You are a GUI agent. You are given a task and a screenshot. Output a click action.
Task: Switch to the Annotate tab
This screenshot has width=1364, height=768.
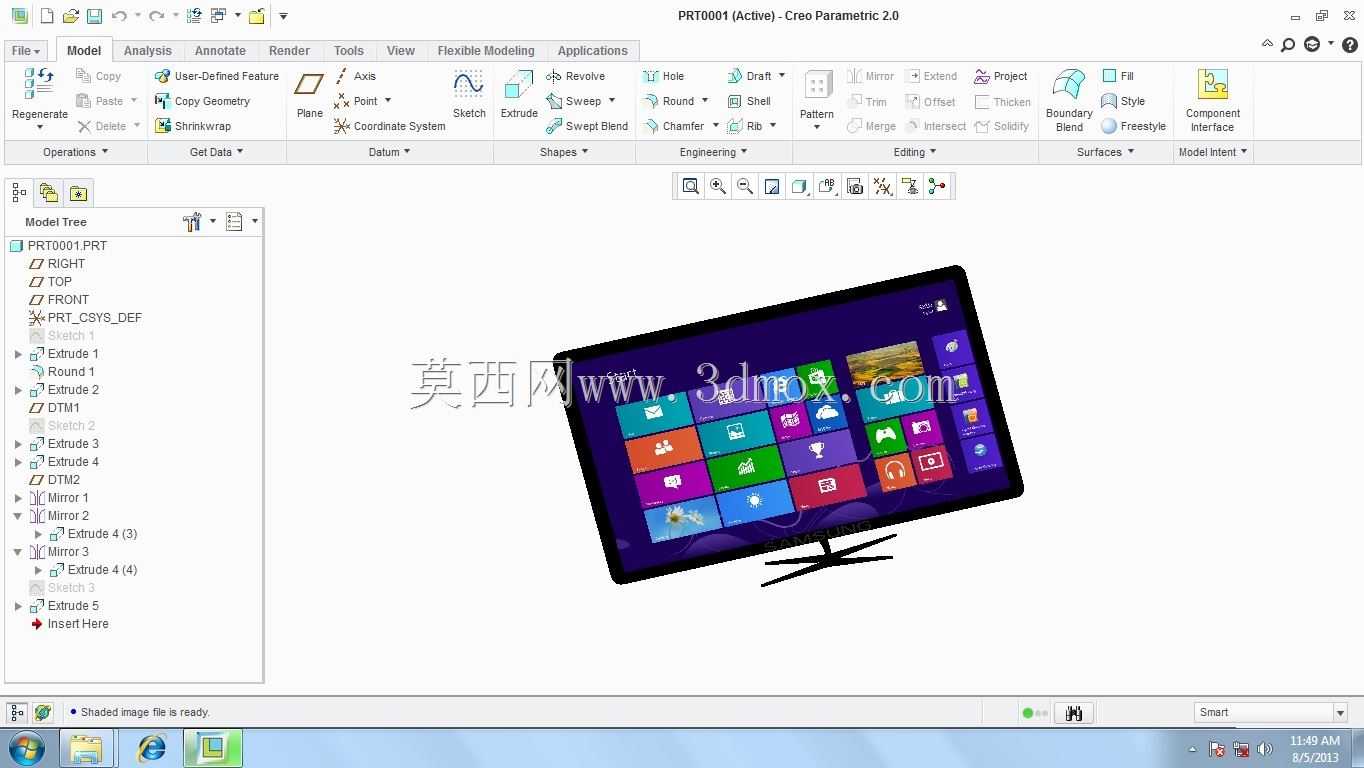click(x=220, y=50)
